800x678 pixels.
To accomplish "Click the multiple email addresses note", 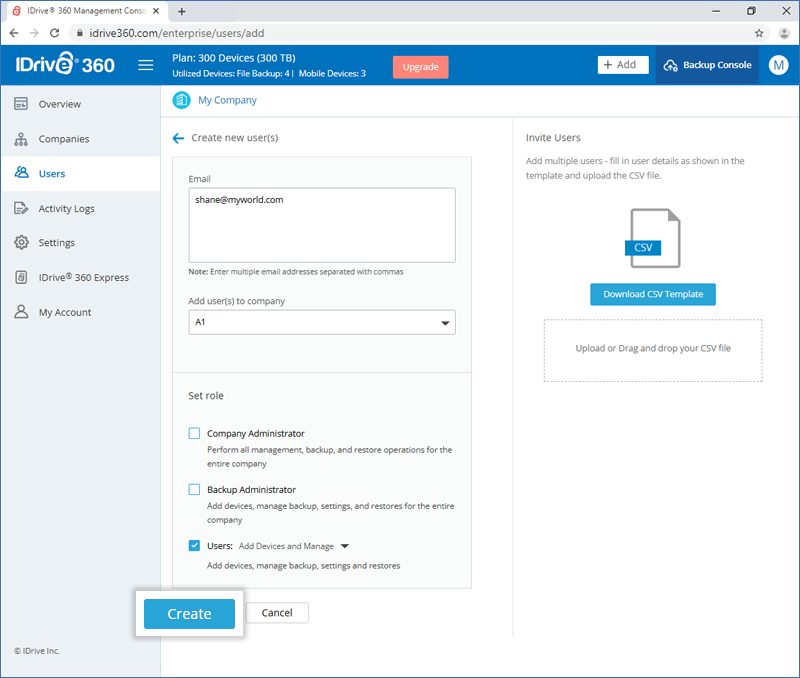I will coord(296,272).
